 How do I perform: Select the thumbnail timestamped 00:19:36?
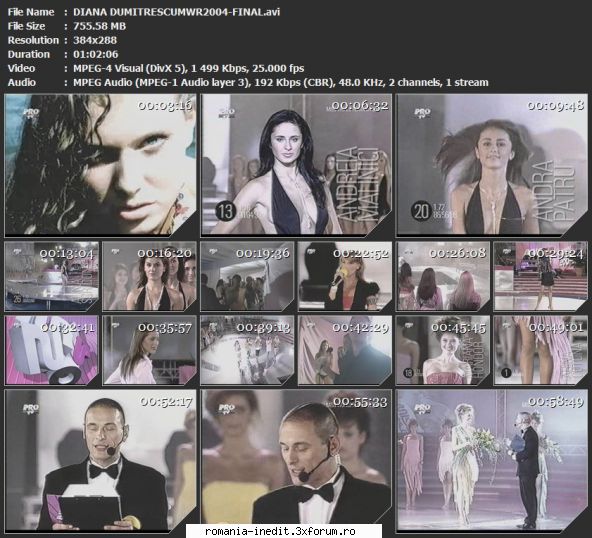[x=247, y=276]
